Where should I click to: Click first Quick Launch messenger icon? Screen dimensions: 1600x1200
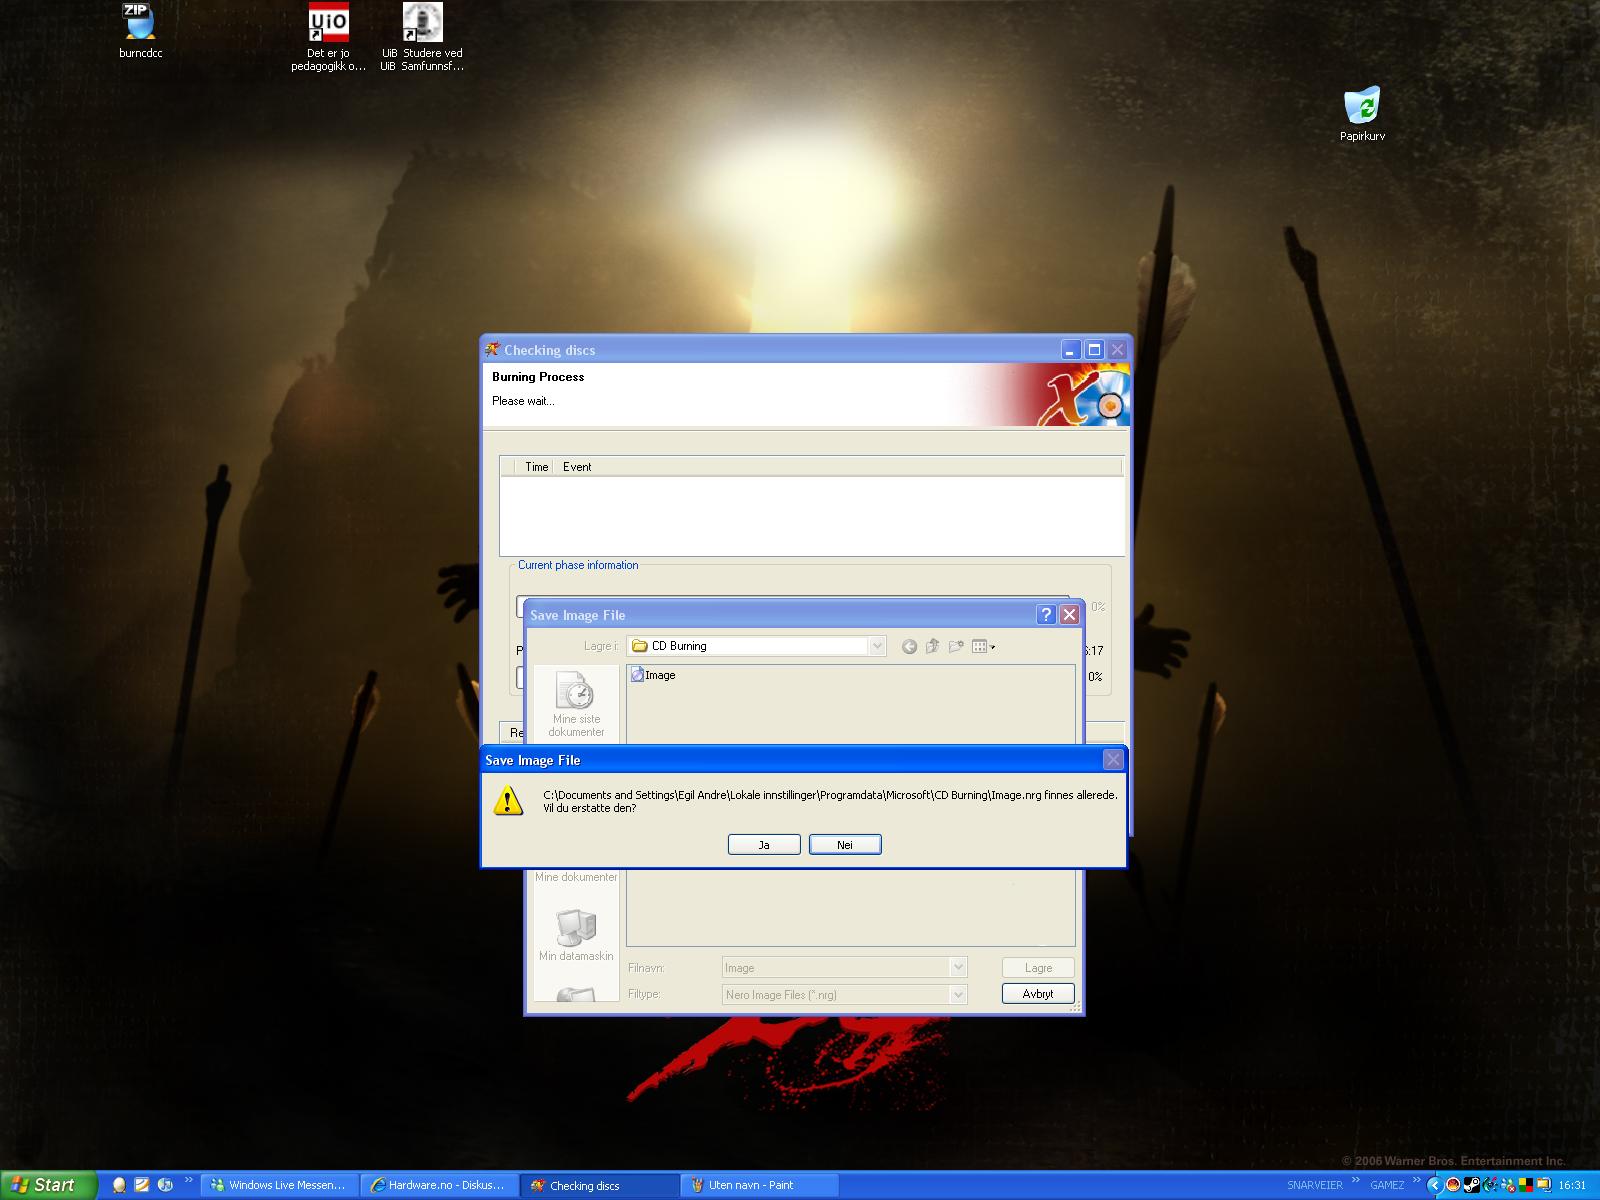[119, 1185]
